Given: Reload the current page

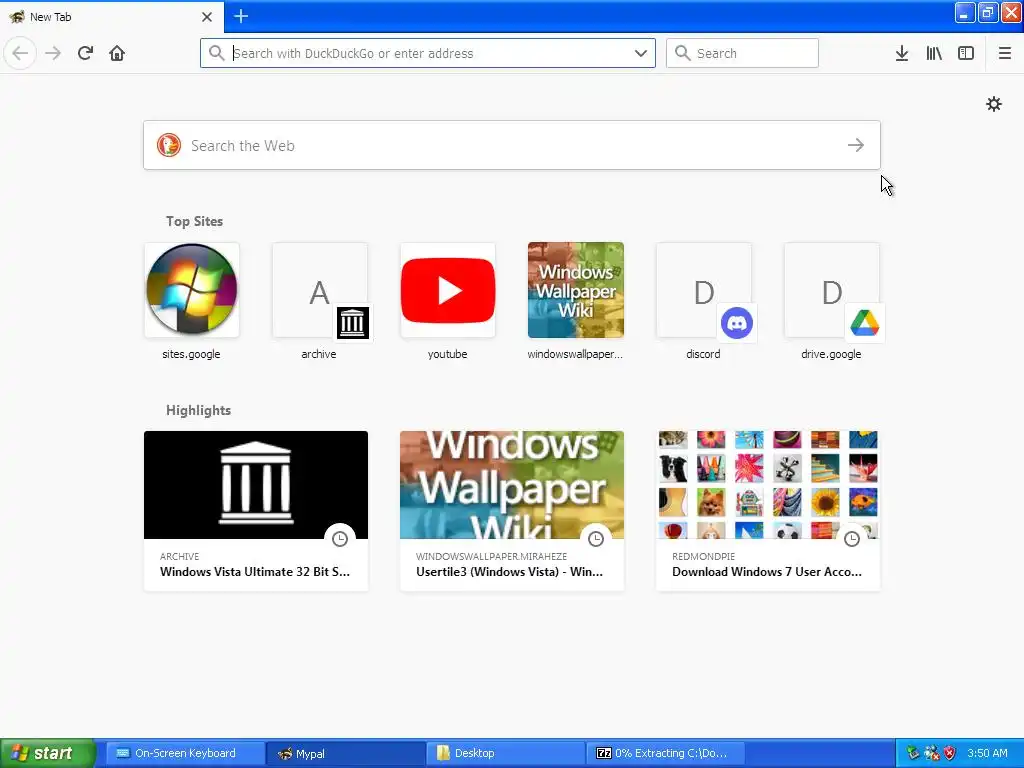Looking at the screenshot, I should pyautogui.click(x=85, y=53).
